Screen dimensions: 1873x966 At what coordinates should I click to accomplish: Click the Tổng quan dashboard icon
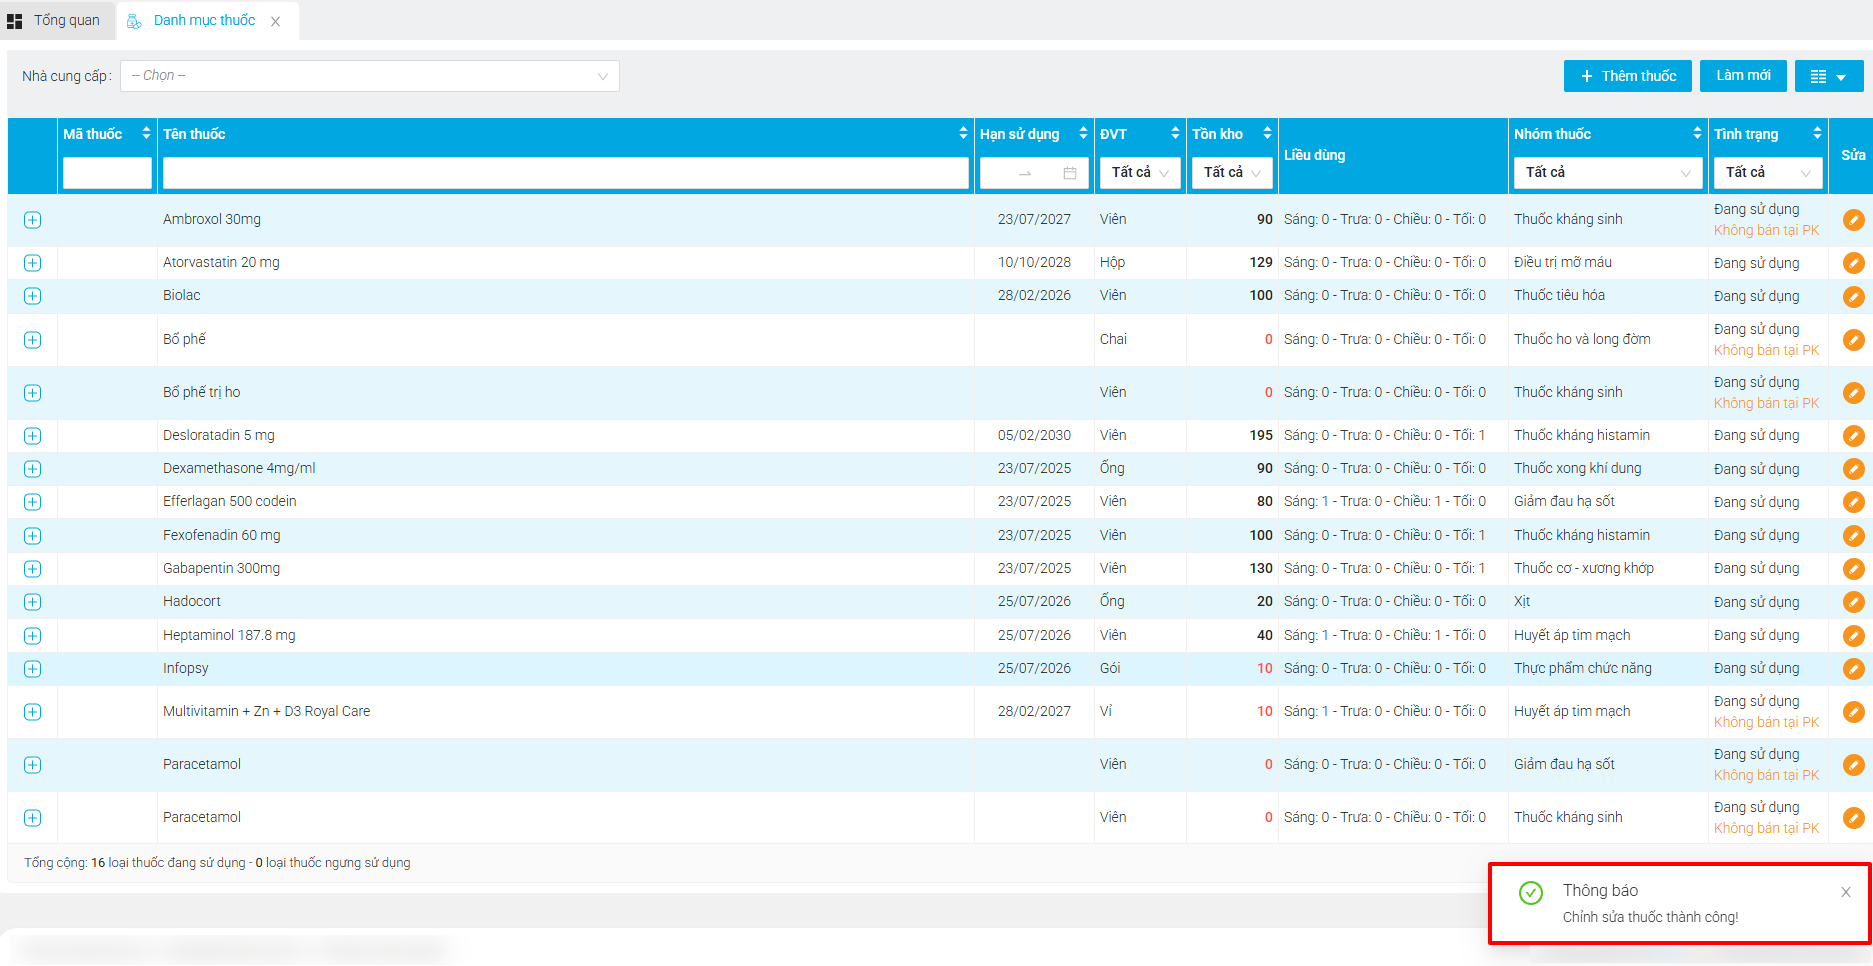coord(14,21)
